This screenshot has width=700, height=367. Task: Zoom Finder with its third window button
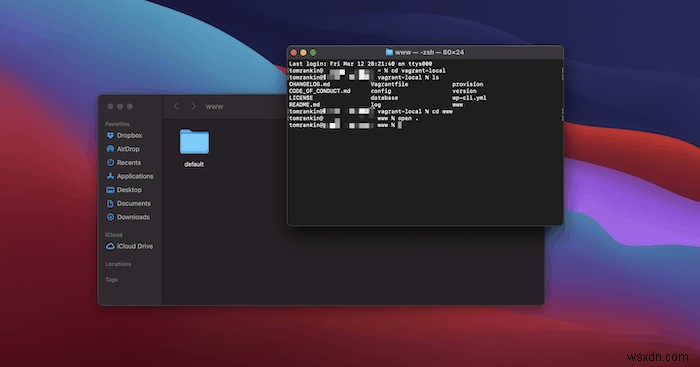130,106
